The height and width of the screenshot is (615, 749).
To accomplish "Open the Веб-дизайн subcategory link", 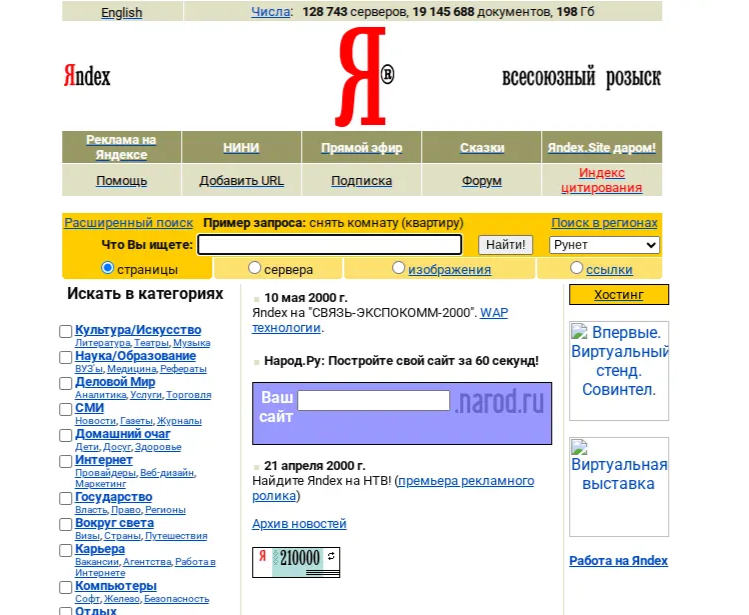I will click(167, 473).
